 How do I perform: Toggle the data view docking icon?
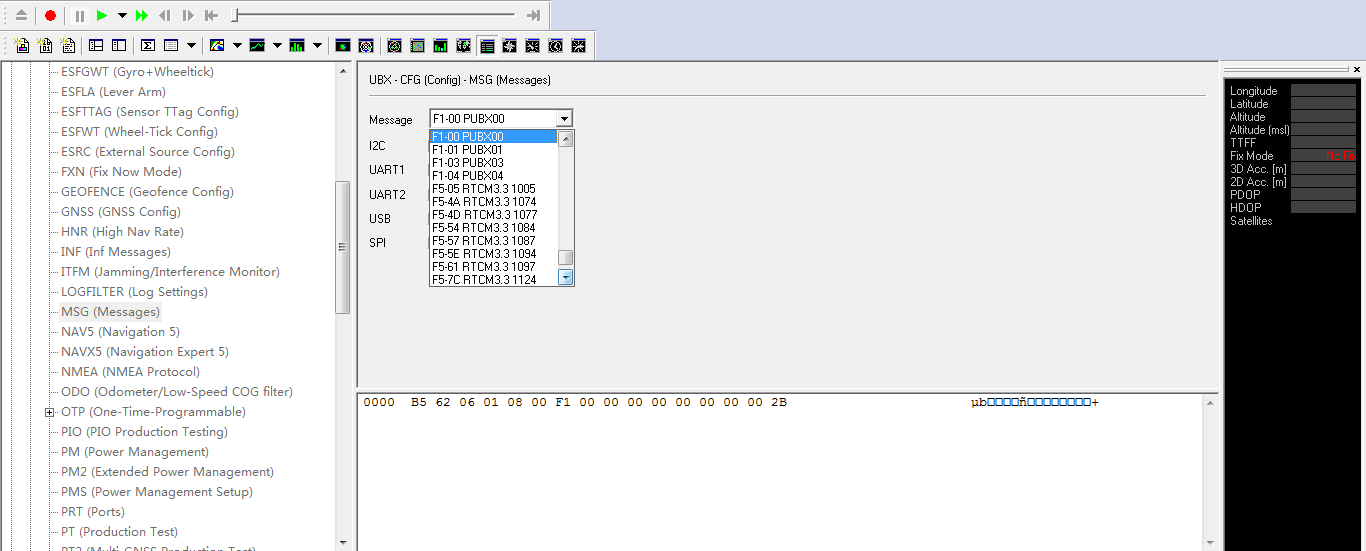pyautogui.click(x=487, y=45)
